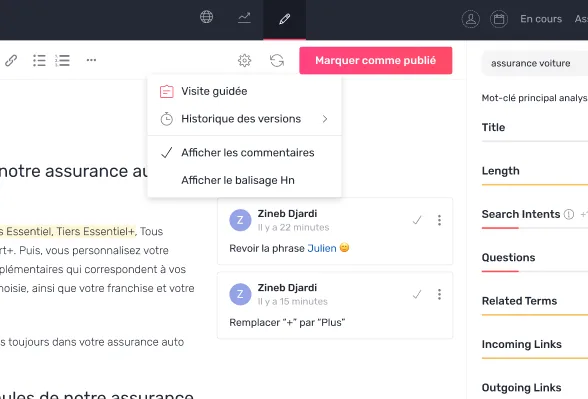Screen dimensions: 588x399
Task: Open the calendar icon
Action: point(499,19)
